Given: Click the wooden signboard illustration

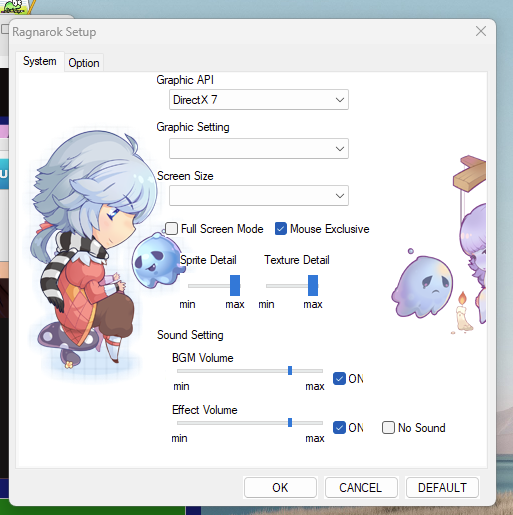Looking at the screenshot, I should pyautogui.click(x=469, y=174).
